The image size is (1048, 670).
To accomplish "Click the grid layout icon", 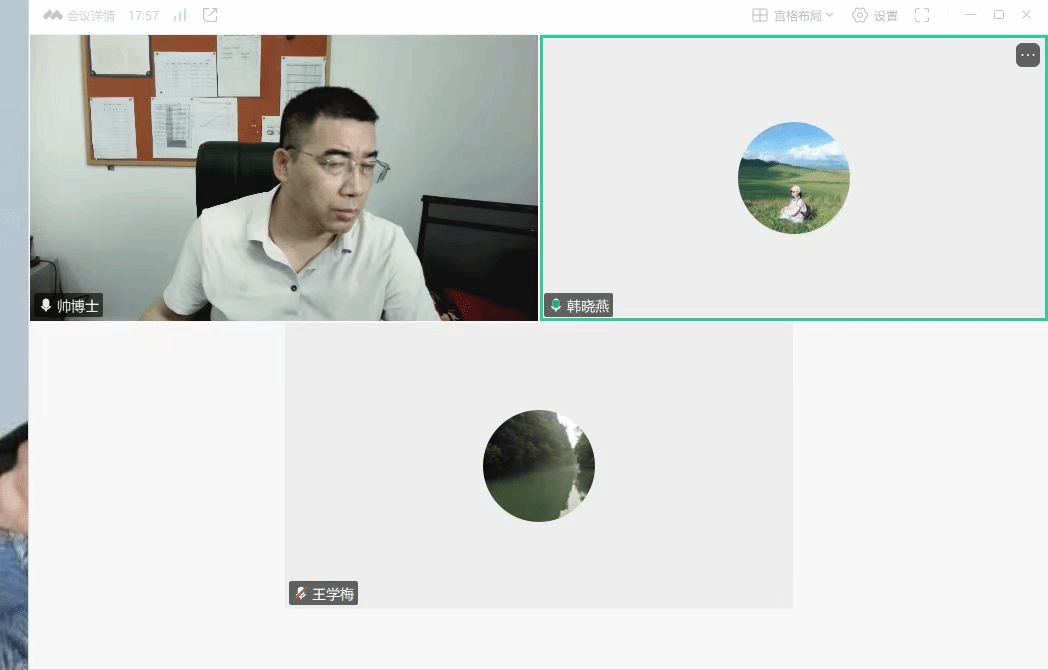I will point(760,16).
